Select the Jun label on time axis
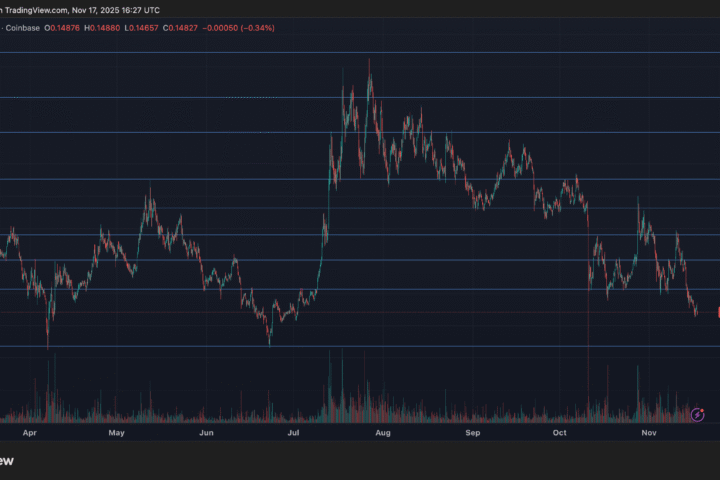Screen dimensions: 720x480 coord(206,434)
